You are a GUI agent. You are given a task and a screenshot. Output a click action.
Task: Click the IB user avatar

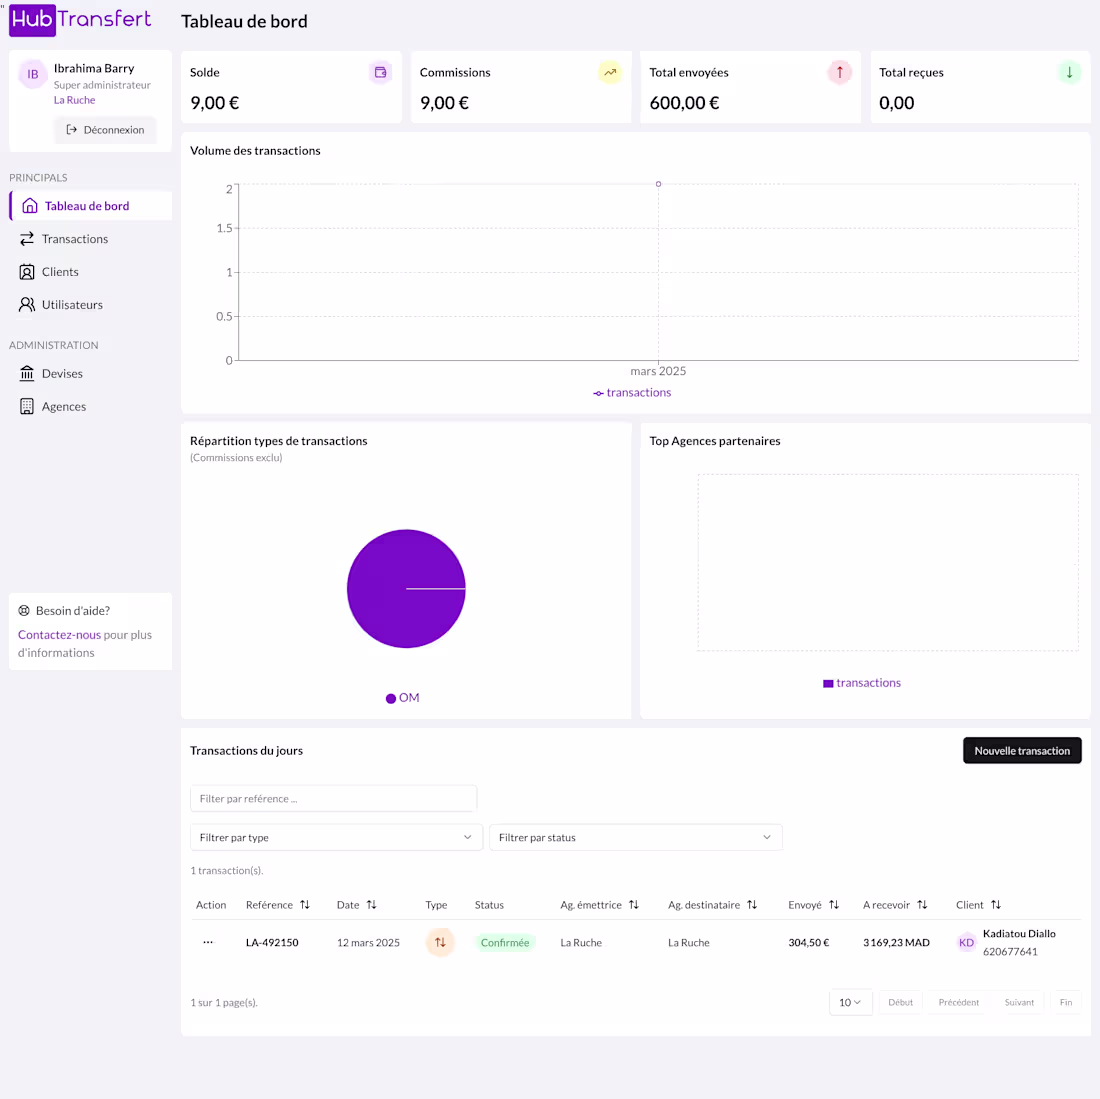tap(32, 74)
